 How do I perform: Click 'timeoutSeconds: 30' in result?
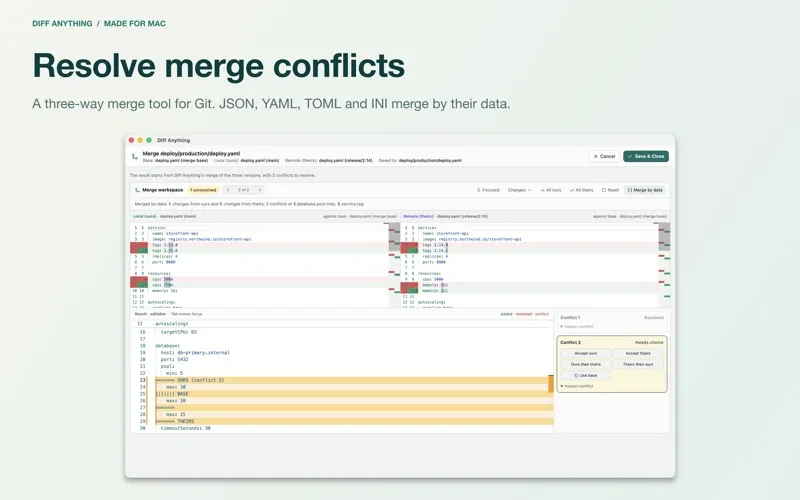pos(186,428)
